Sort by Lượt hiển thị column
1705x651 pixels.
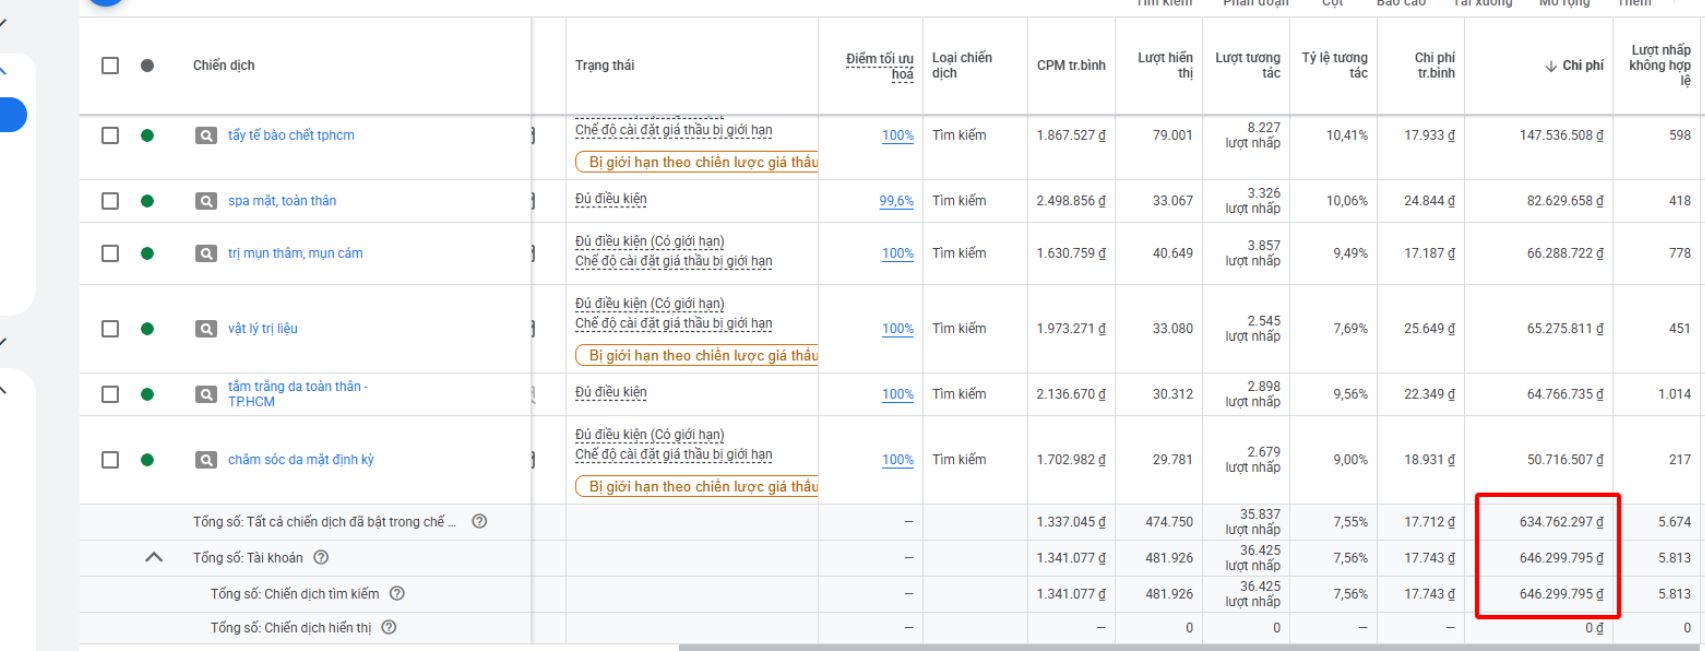click(x=1166, y=65)
